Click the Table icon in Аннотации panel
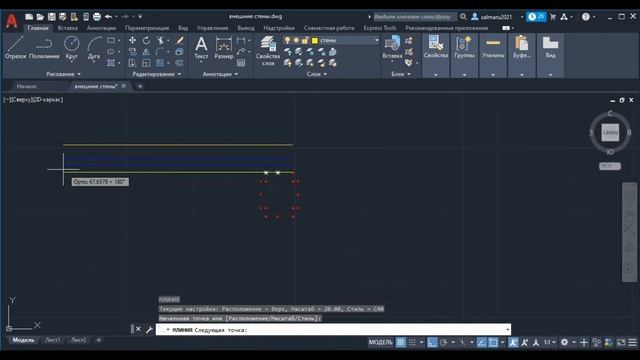Screen dimensions: 640x360 [241, 63]
